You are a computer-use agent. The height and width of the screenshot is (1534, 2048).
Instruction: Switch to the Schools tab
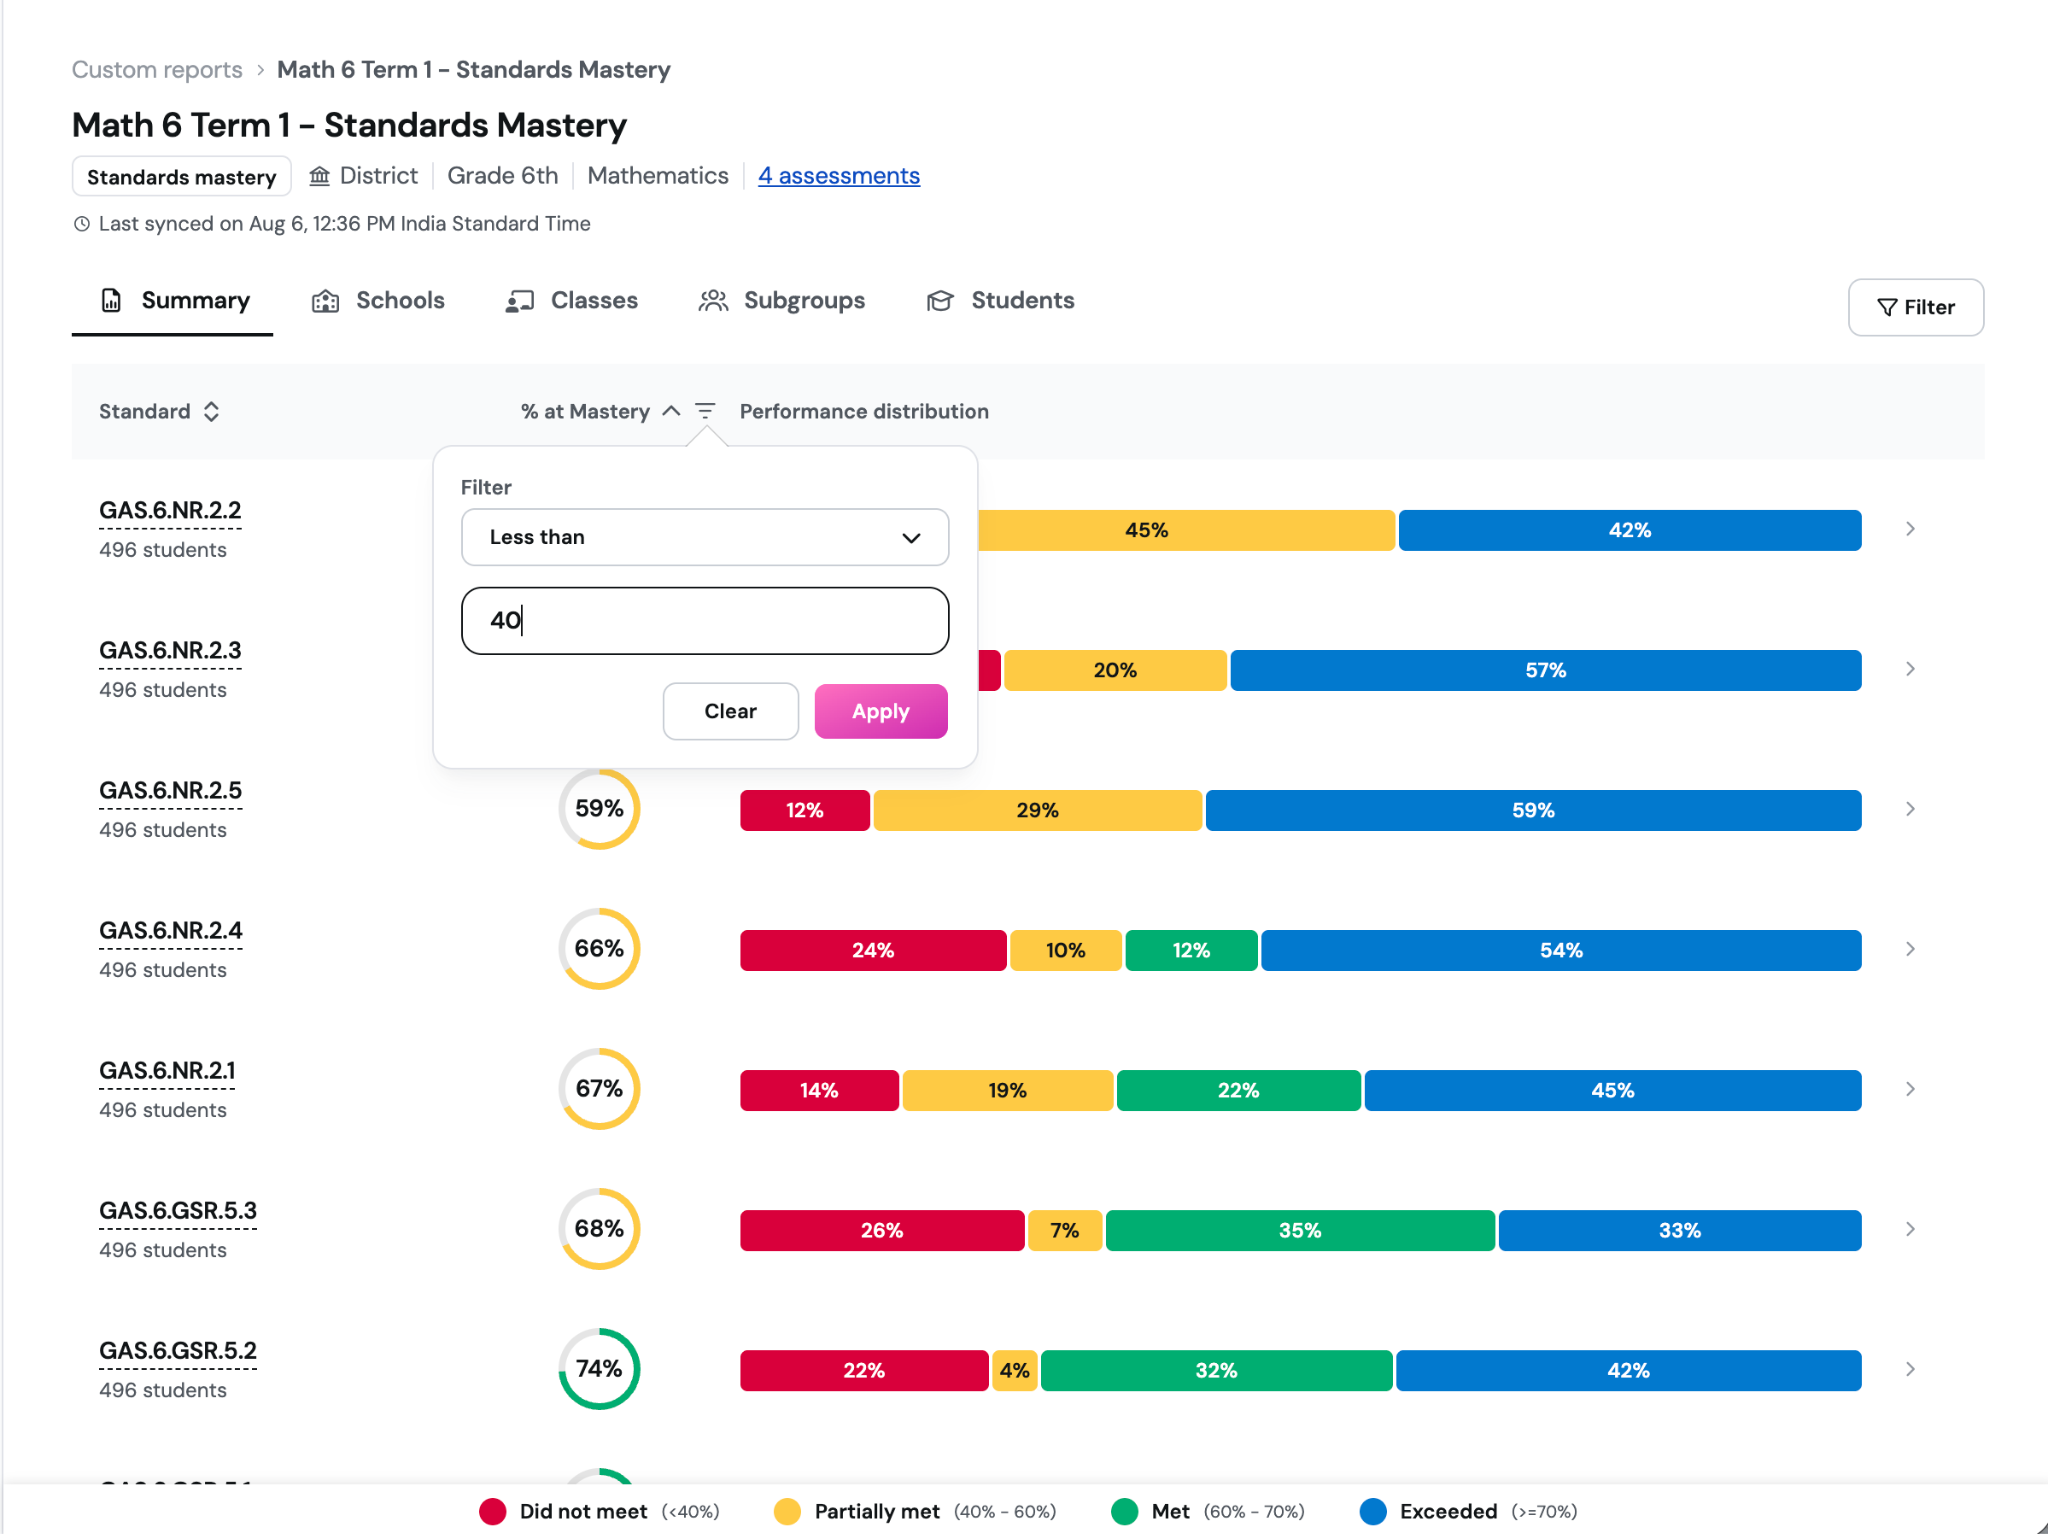click(379, 301)
